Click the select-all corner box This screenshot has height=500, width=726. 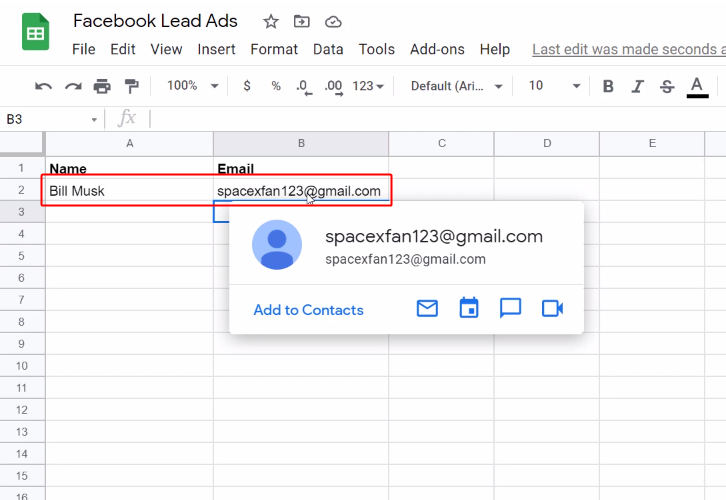[x=22, y=144]
